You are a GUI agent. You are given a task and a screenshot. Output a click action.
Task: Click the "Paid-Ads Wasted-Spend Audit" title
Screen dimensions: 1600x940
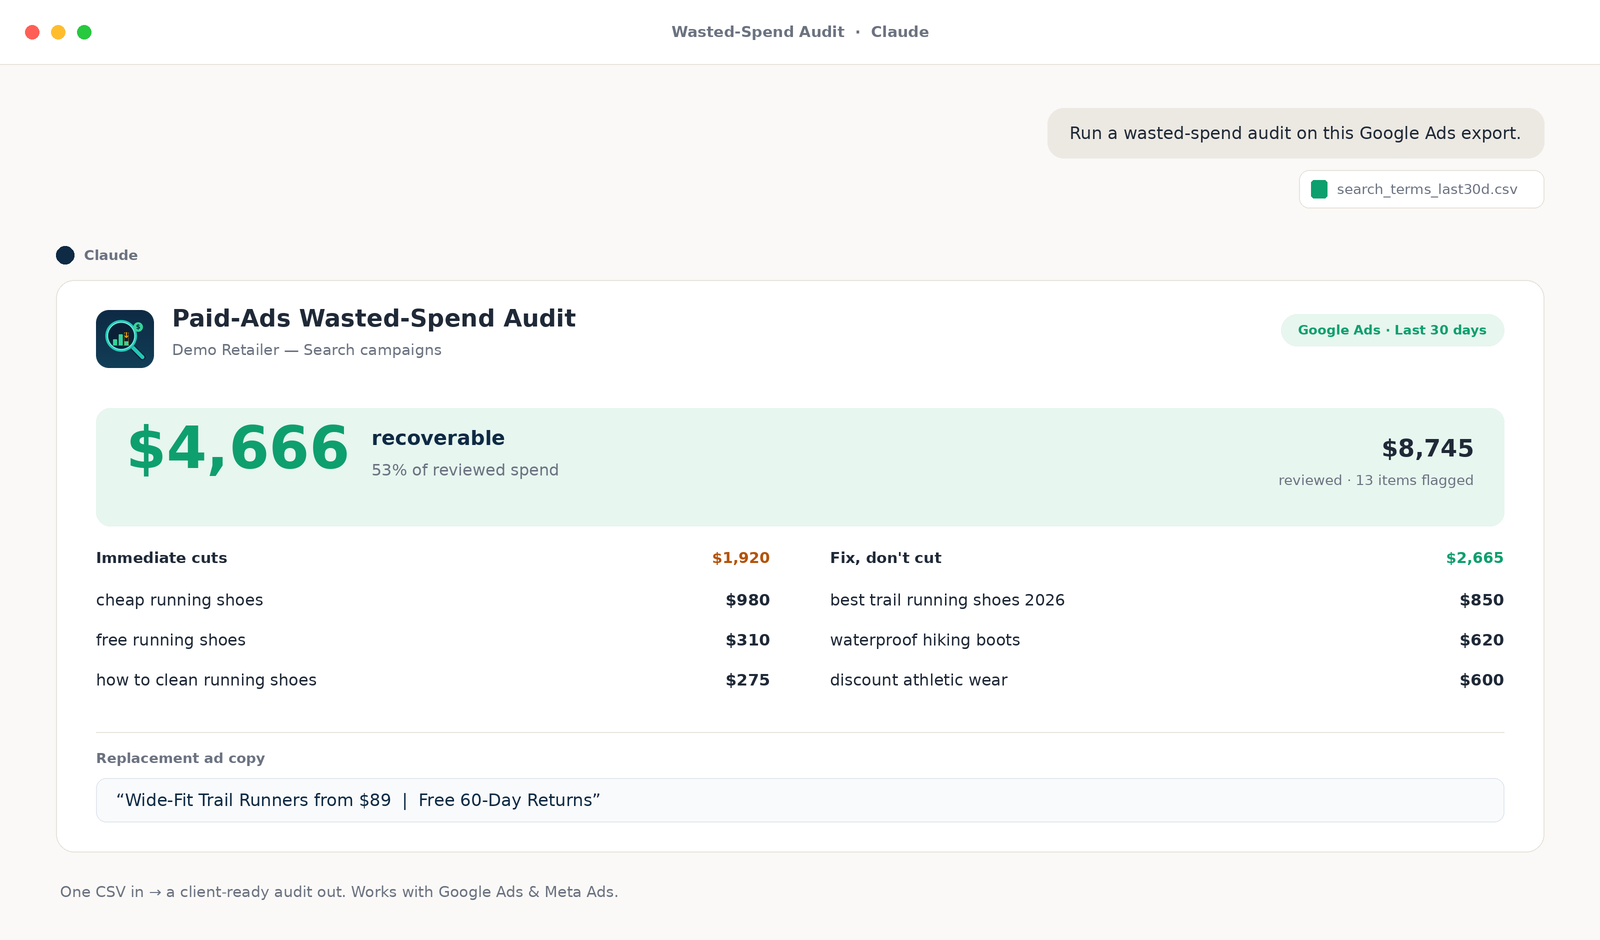(x=374, y=318)
